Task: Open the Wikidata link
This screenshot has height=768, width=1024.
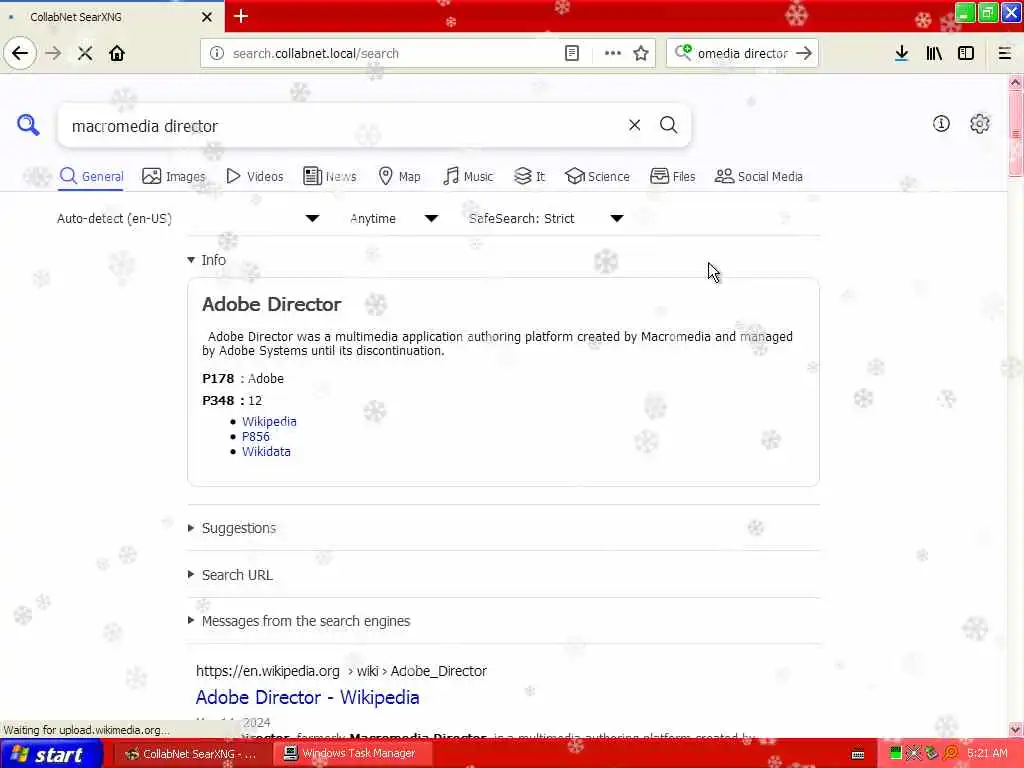Action: tap(266, 451)
